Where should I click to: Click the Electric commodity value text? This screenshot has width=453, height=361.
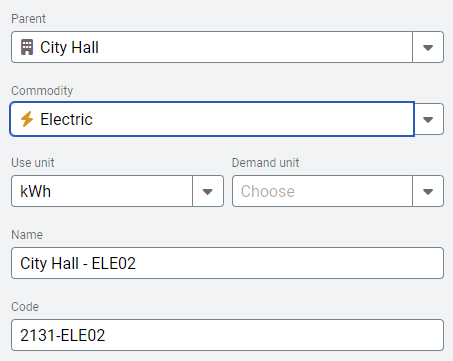[x=66, y=119]
